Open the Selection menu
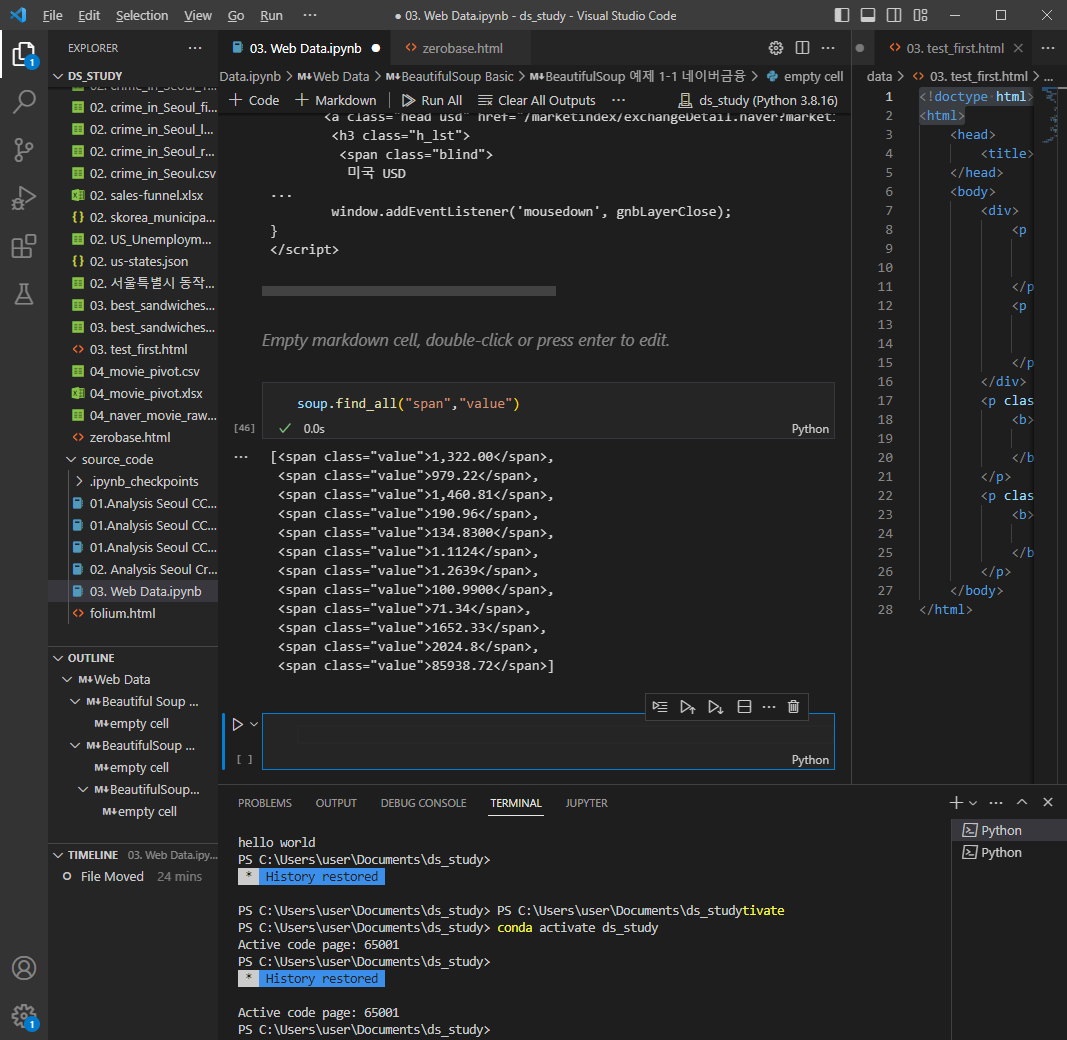This screenshot has height=1040, width=1067. tap(142, 15)
